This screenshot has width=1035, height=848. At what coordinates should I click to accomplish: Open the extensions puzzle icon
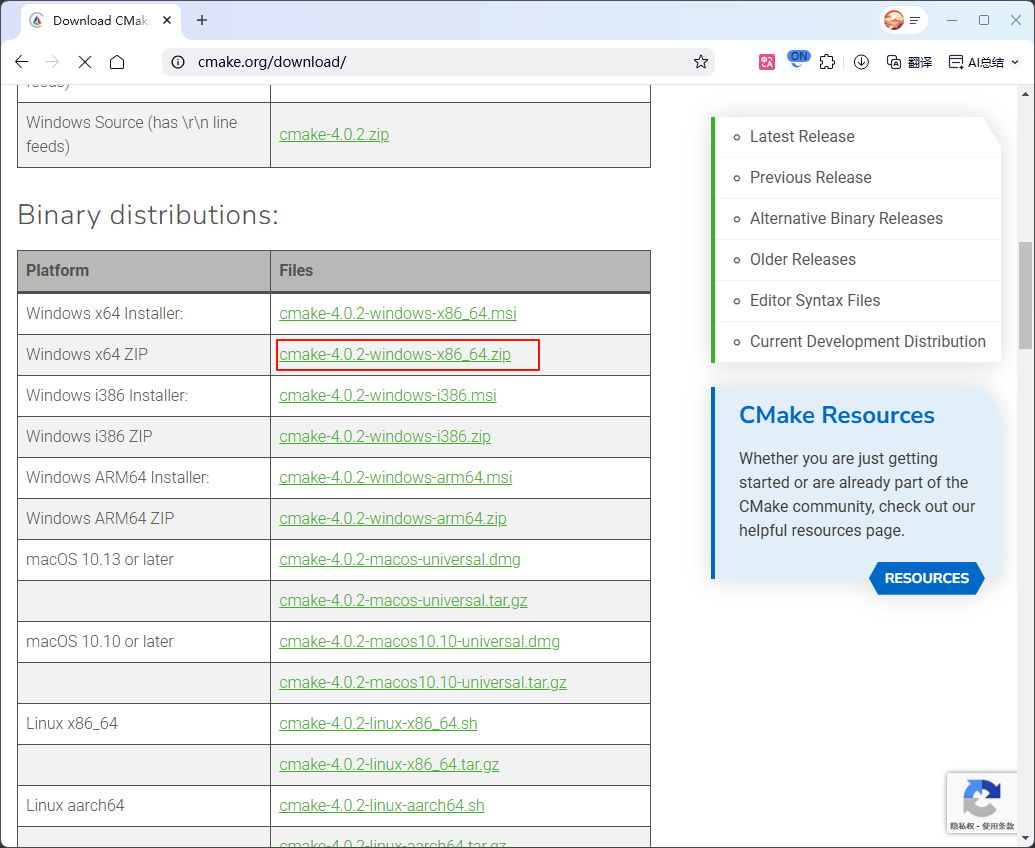(827, 62)
